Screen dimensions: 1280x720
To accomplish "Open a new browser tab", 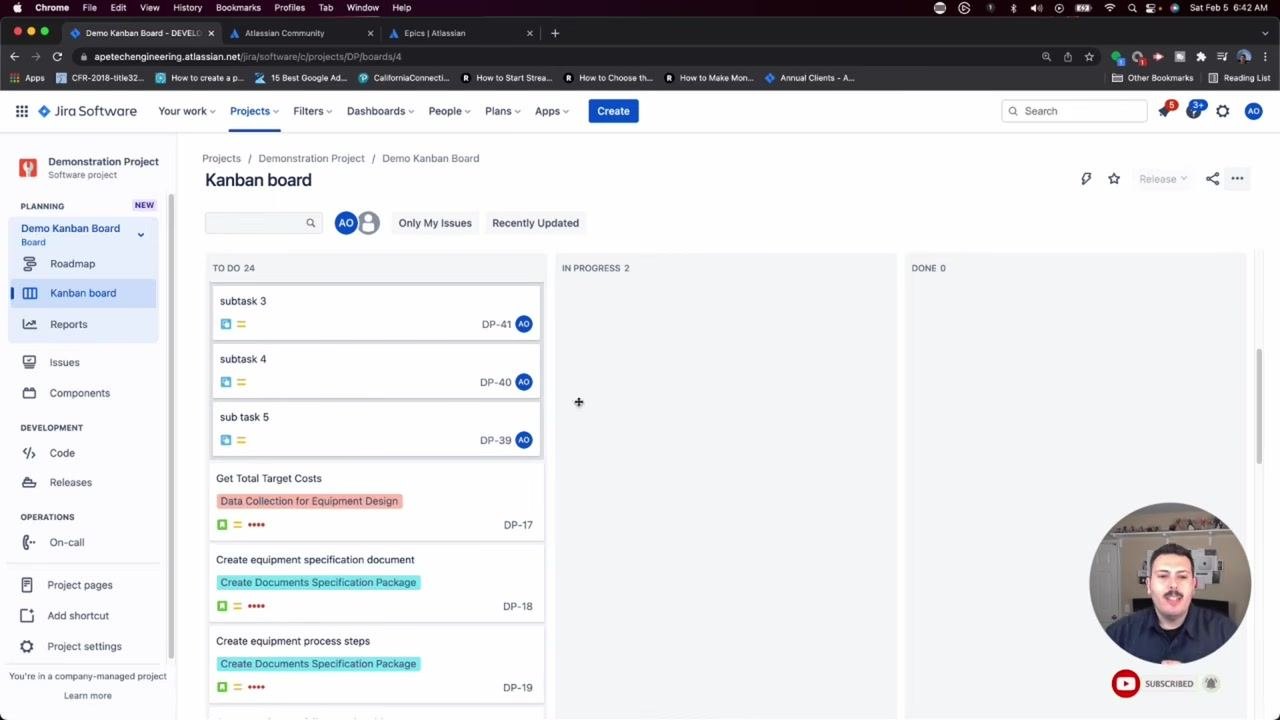I will 555,33.
